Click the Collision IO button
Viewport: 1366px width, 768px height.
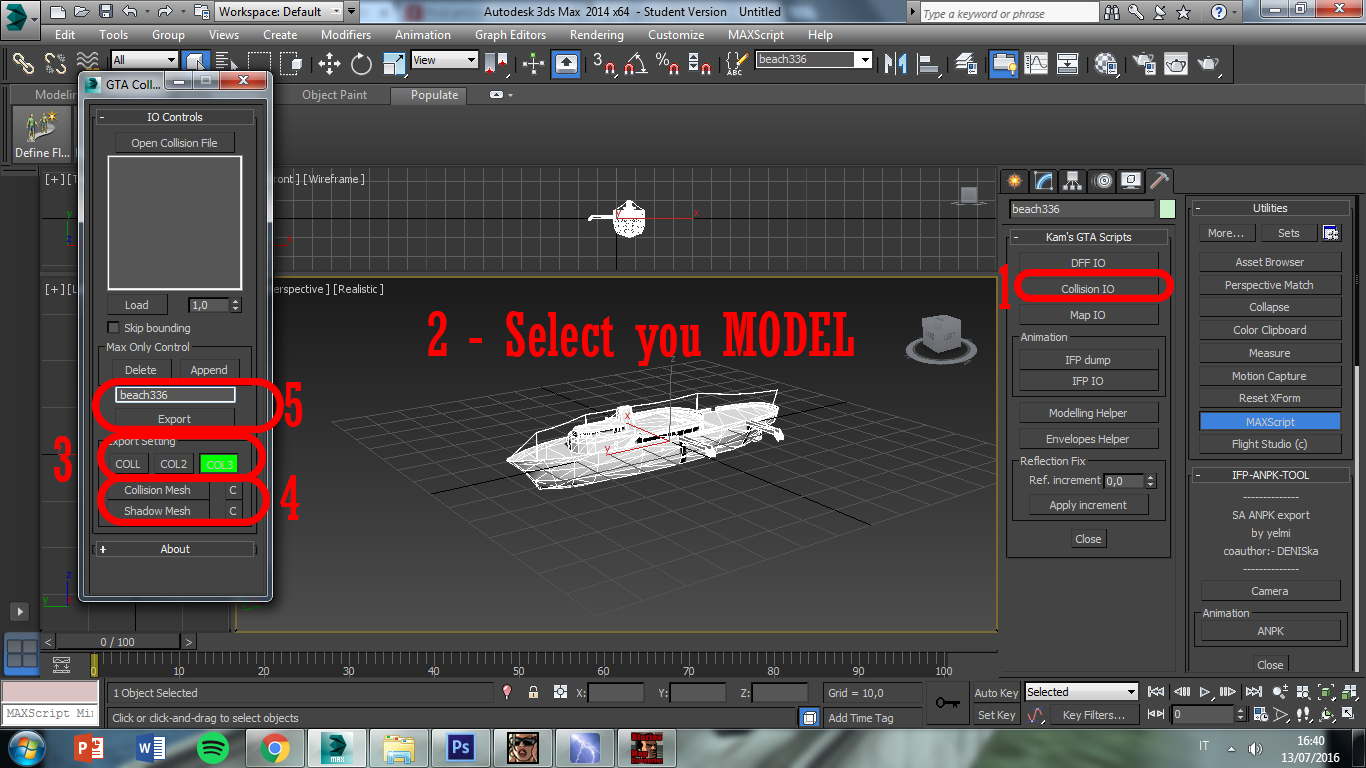[x=1088, y=289]
